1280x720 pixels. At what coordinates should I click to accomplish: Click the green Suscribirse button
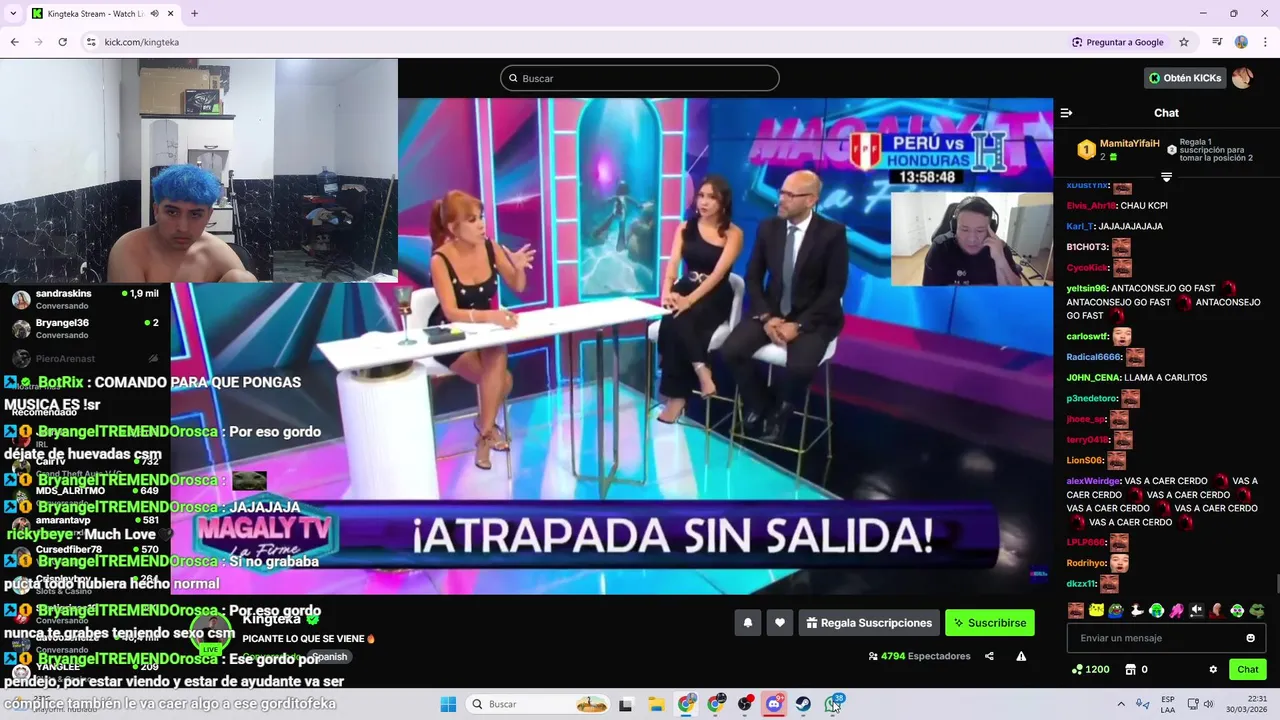(x=990, y=623)
